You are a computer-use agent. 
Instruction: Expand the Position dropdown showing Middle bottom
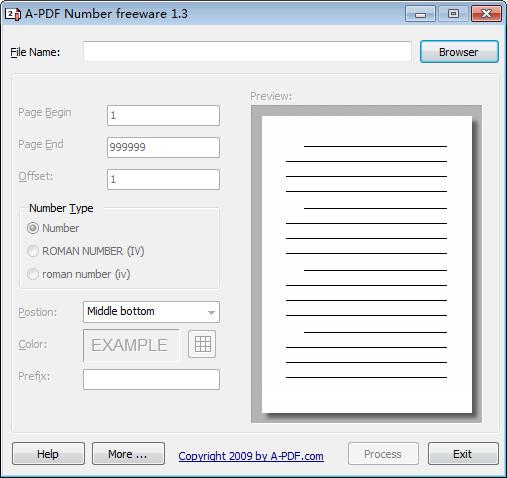click(151, 312)
